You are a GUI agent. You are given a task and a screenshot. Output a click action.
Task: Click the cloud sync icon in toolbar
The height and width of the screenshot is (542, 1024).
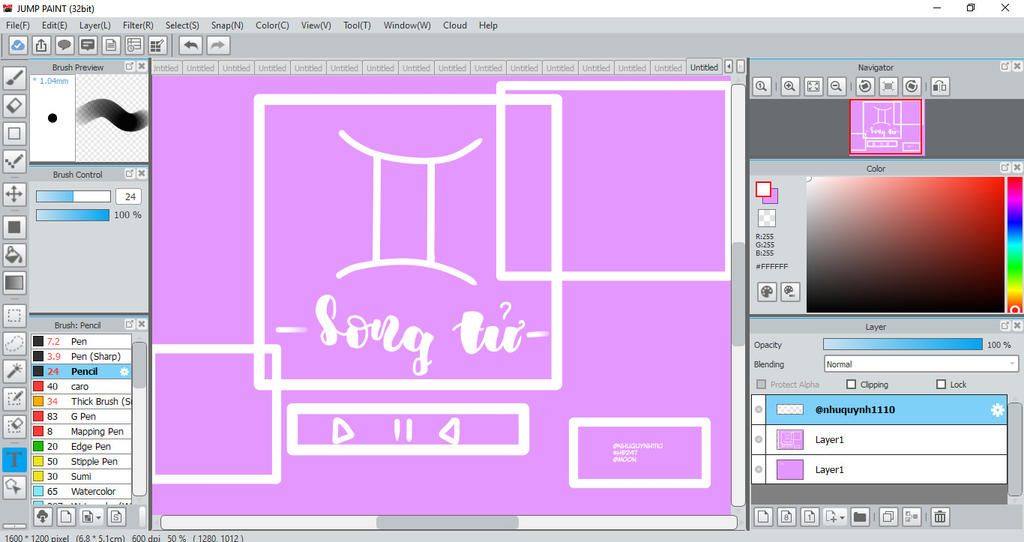[x=18, y=45]
